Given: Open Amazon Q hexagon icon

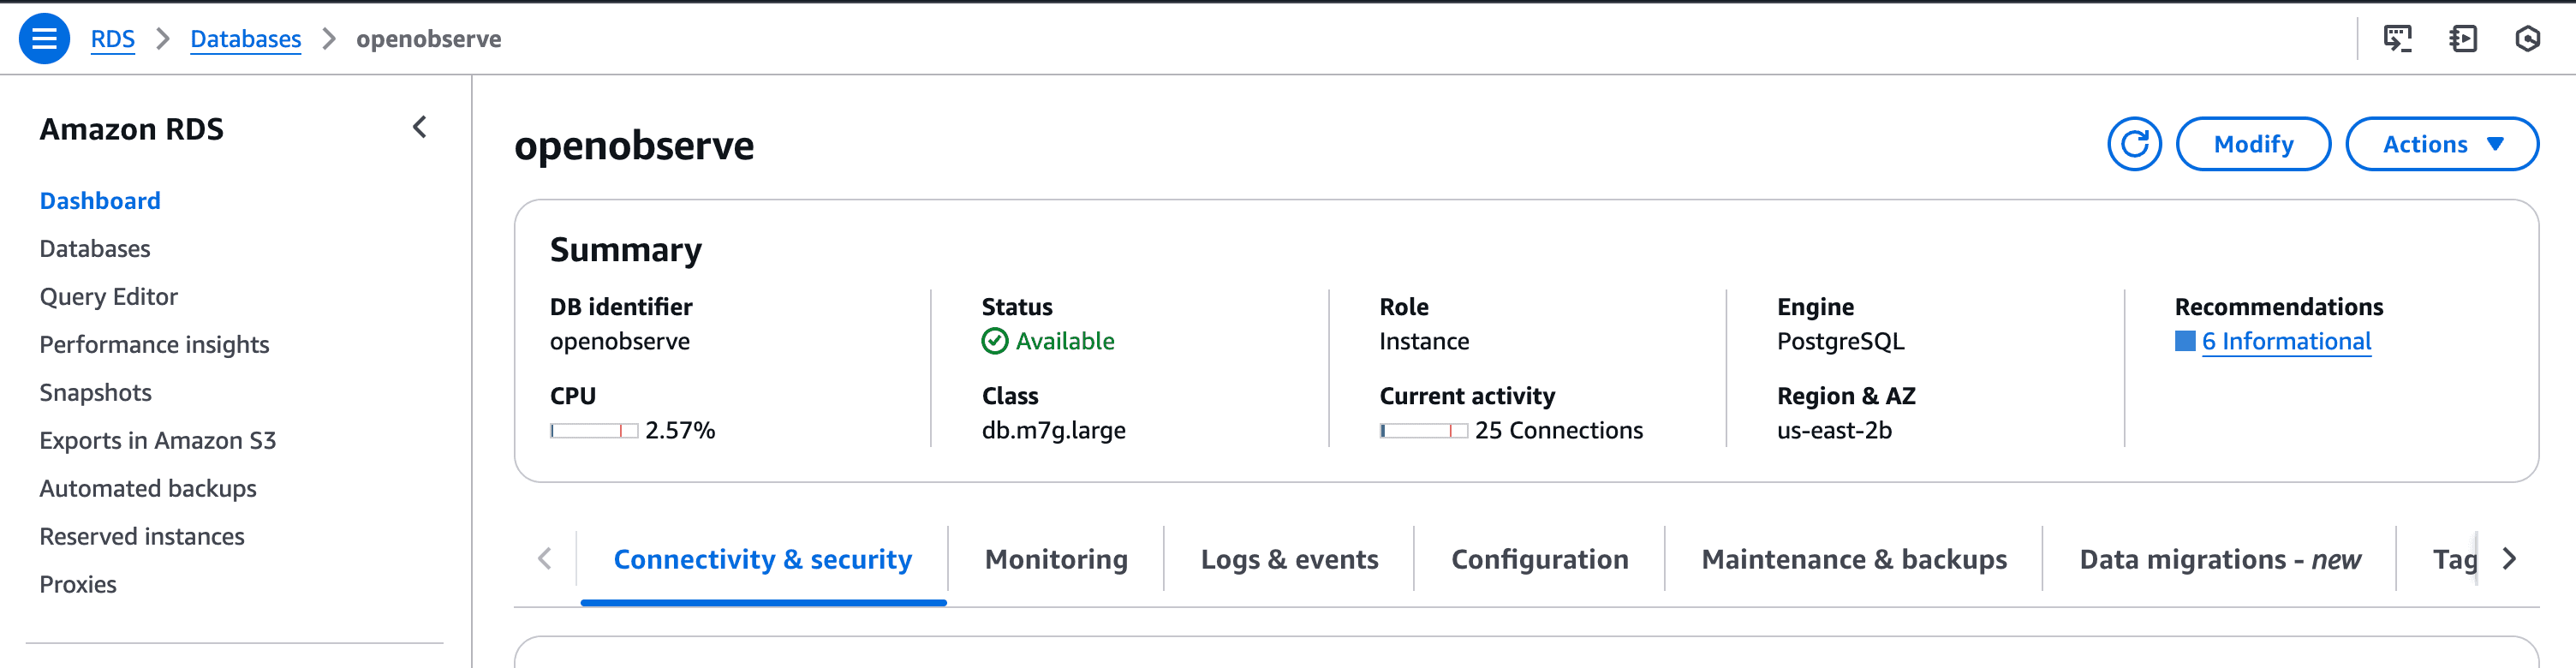Looking at the screenshot, I should (x=2529, y=38).
